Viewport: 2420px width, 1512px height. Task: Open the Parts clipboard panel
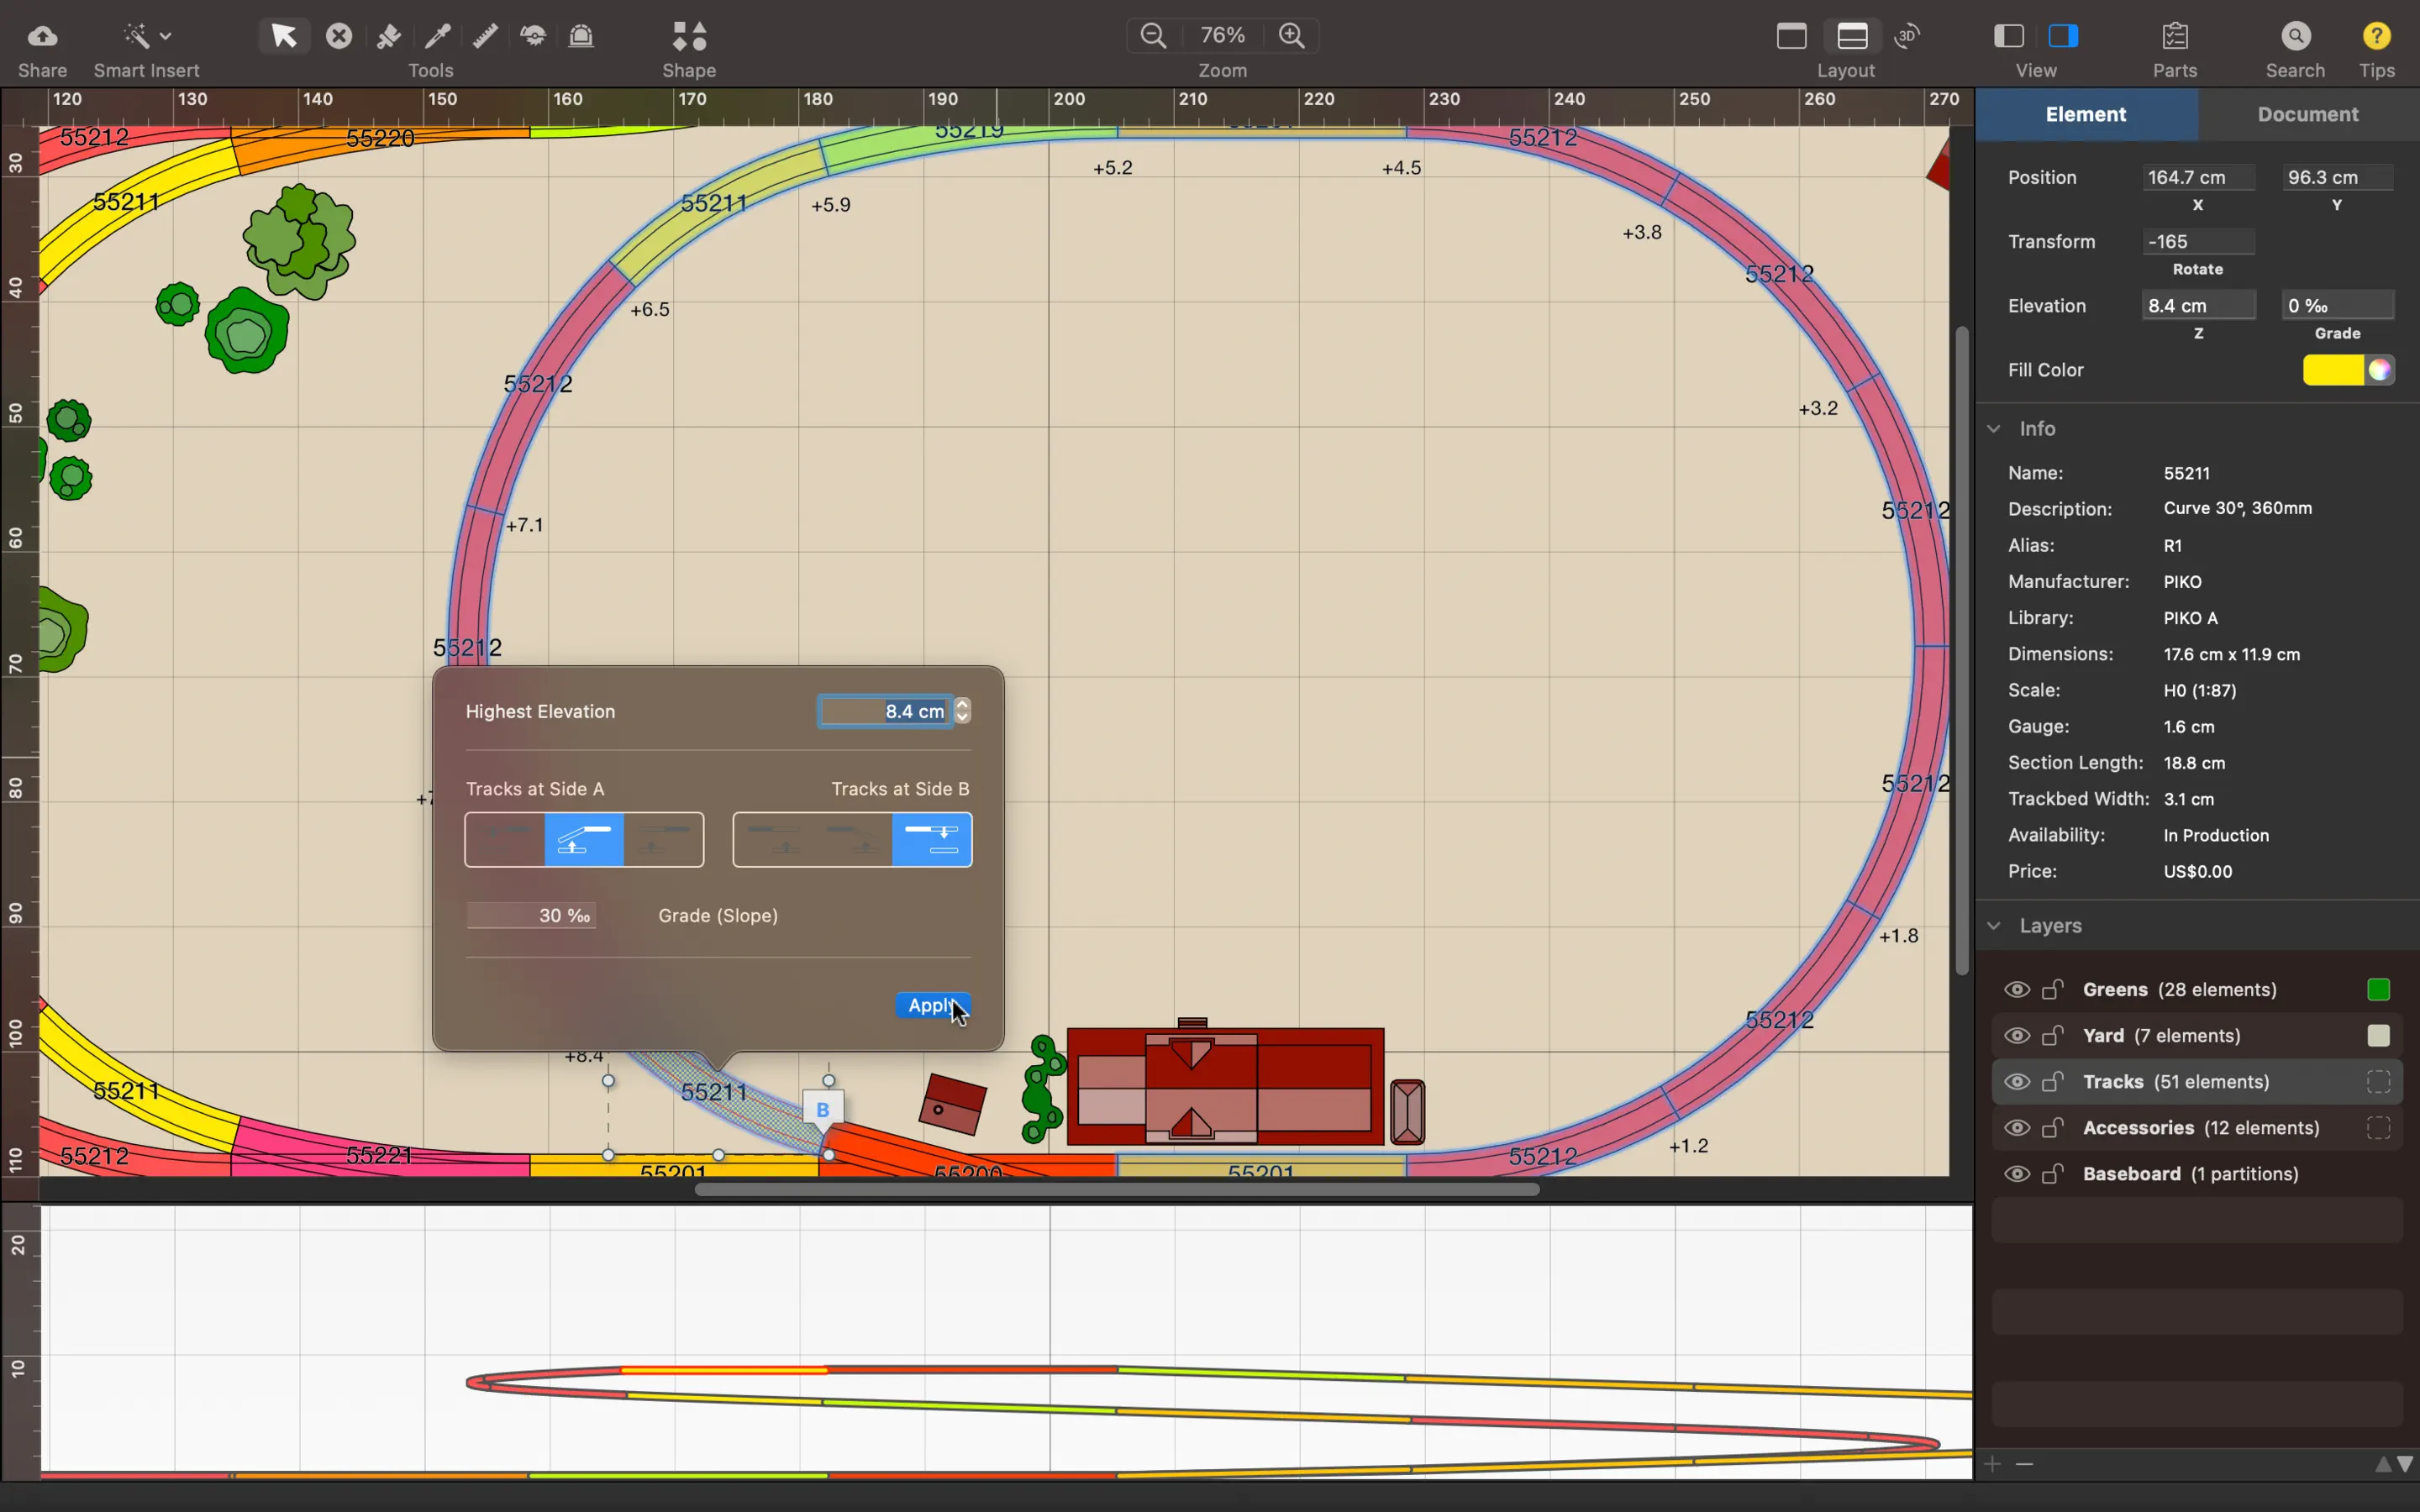(2175, 37)
